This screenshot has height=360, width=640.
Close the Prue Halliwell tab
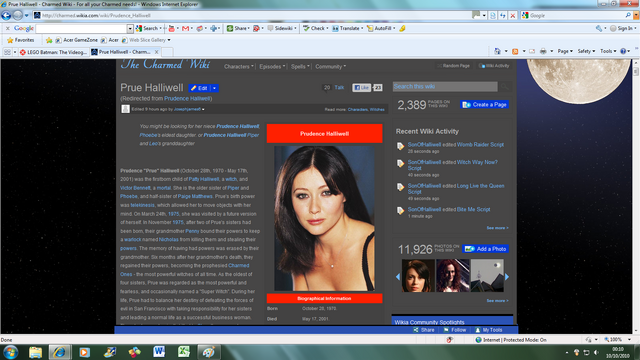pos(156,52)
